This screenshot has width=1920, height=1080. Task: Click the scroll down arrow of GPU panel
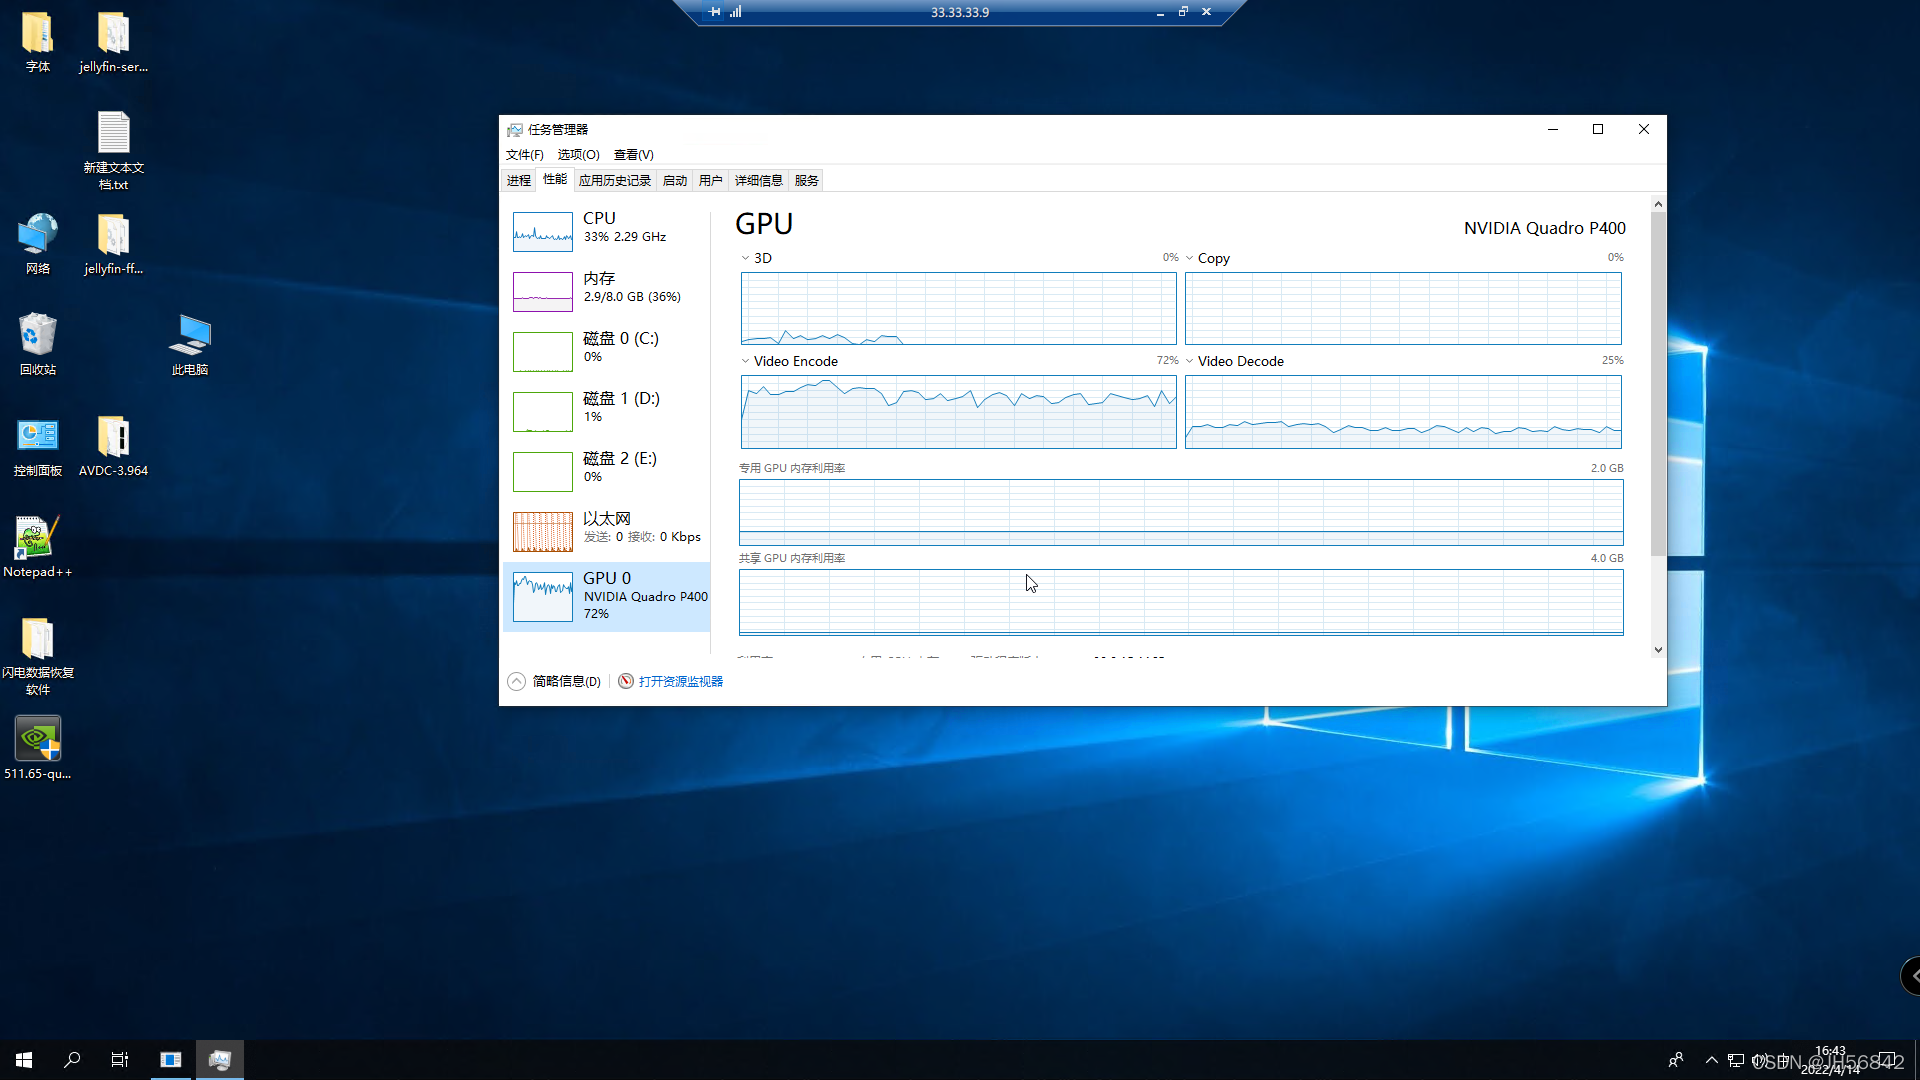click(x=1658, y=650)
